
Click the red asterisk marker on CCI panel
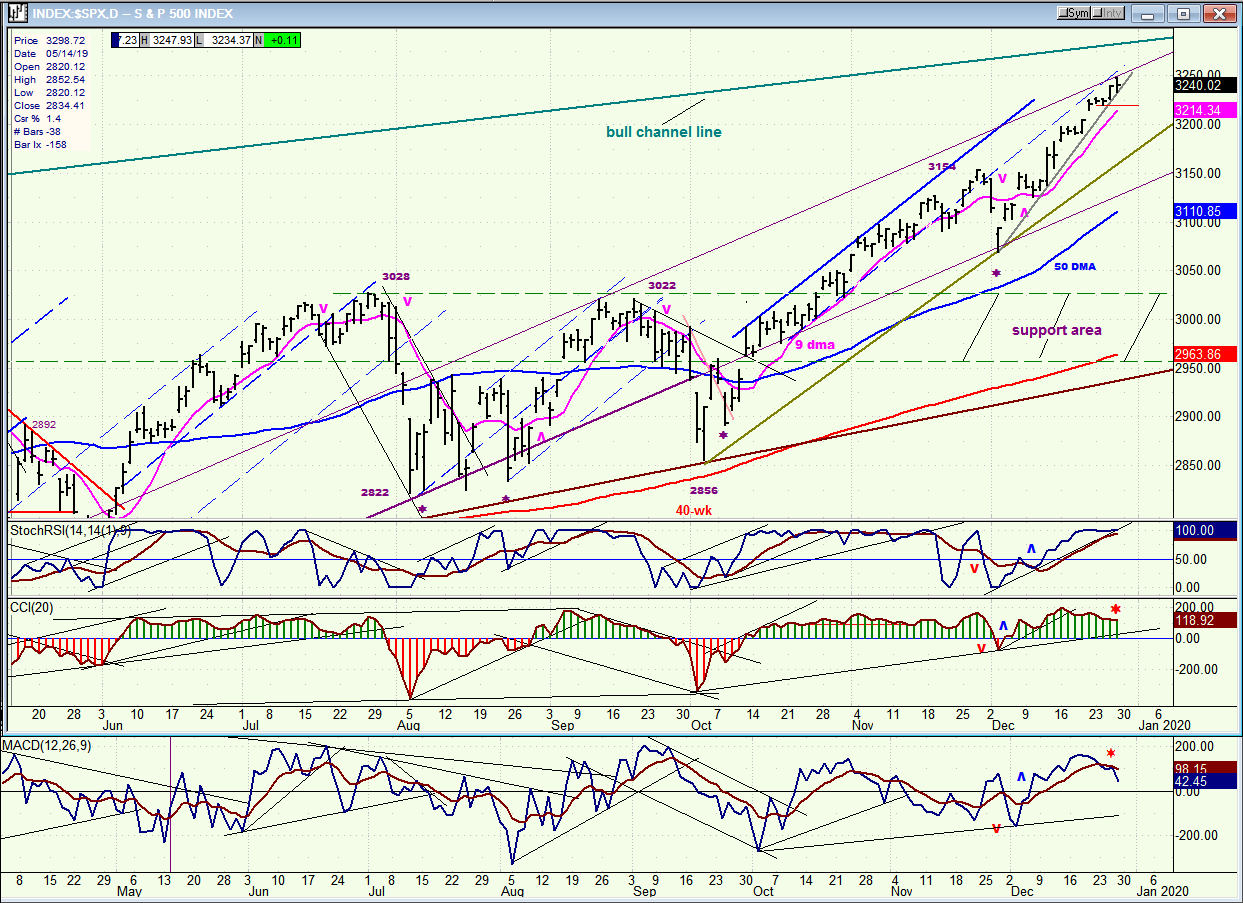[1116, 610]
